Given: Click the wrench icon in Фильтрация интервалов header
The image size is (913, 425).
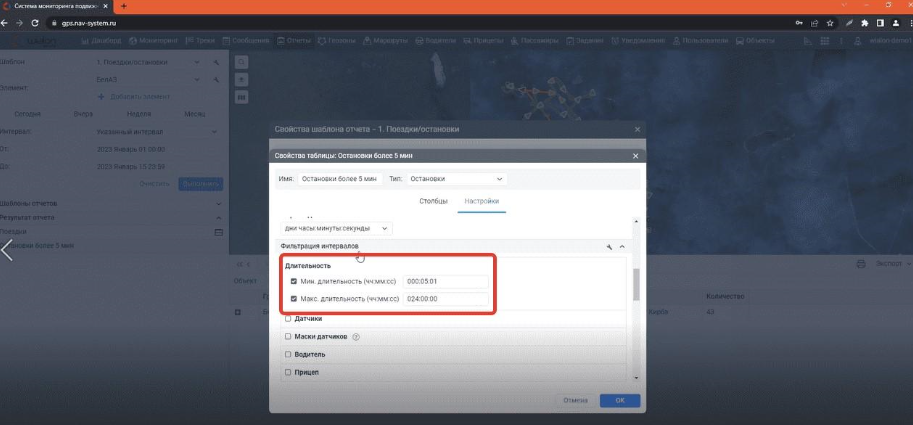Looking at the screenshot, I should pos(608,246).
